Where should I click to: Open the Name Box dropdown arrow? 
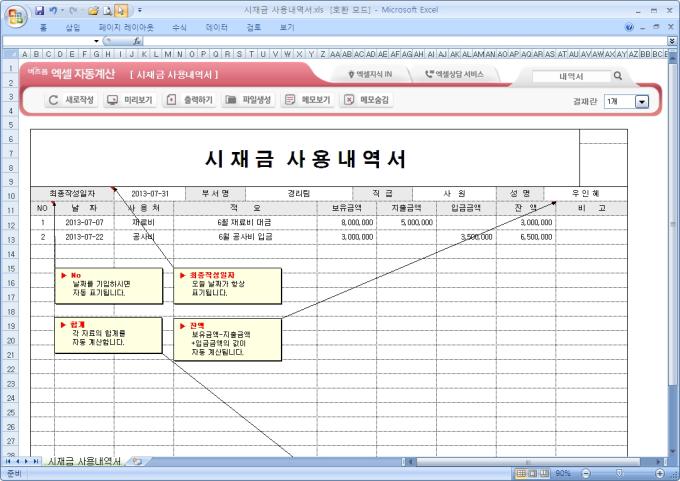click(96, 41)
